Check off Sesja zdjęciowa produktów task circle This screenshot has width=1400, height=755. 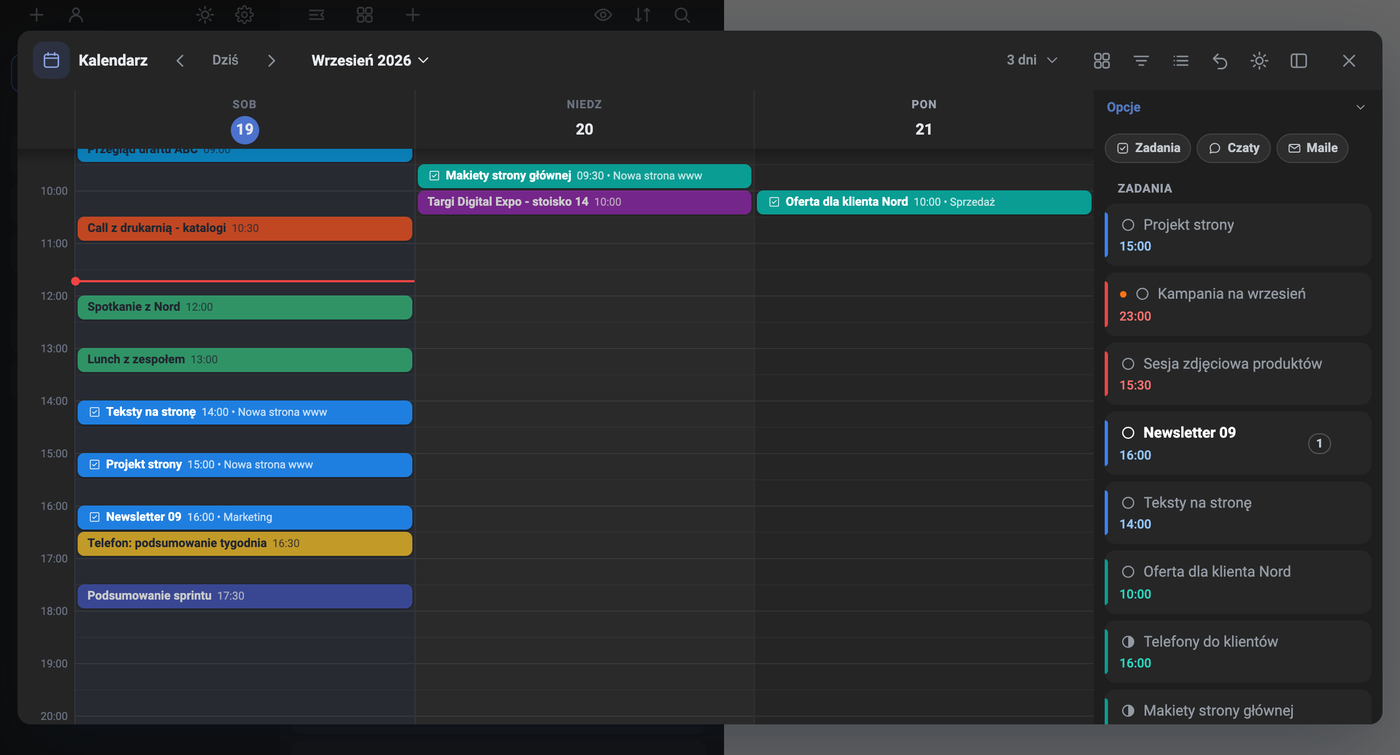[1128, 364]
